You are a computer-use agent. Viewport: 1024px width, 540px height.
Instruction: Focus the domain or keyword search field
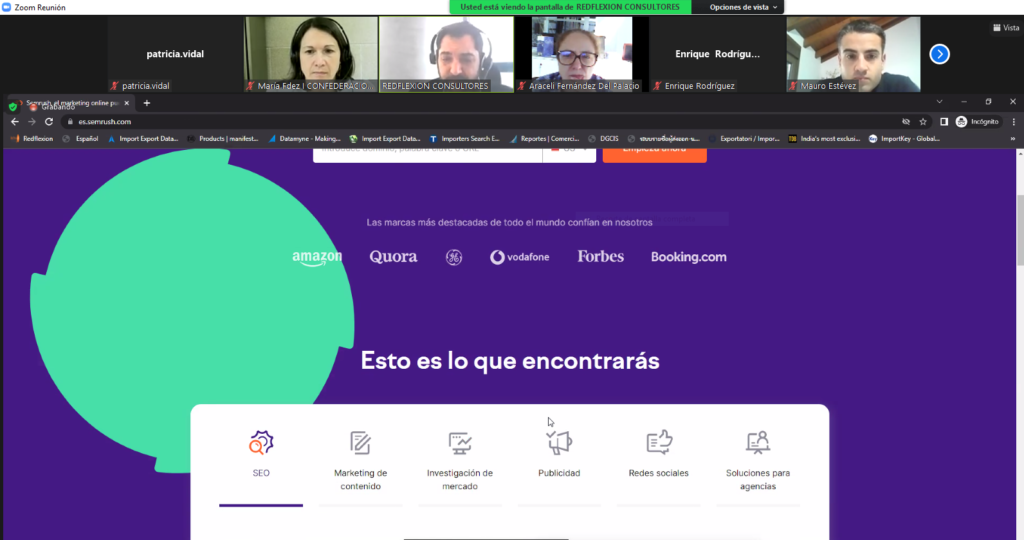click(428, 154)
